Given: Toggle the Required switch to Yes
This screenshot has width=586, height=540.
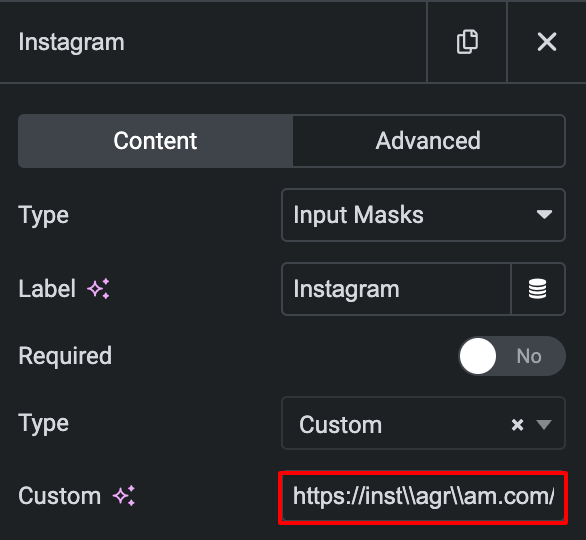Looking at the screenshot, I should [512, 356].
